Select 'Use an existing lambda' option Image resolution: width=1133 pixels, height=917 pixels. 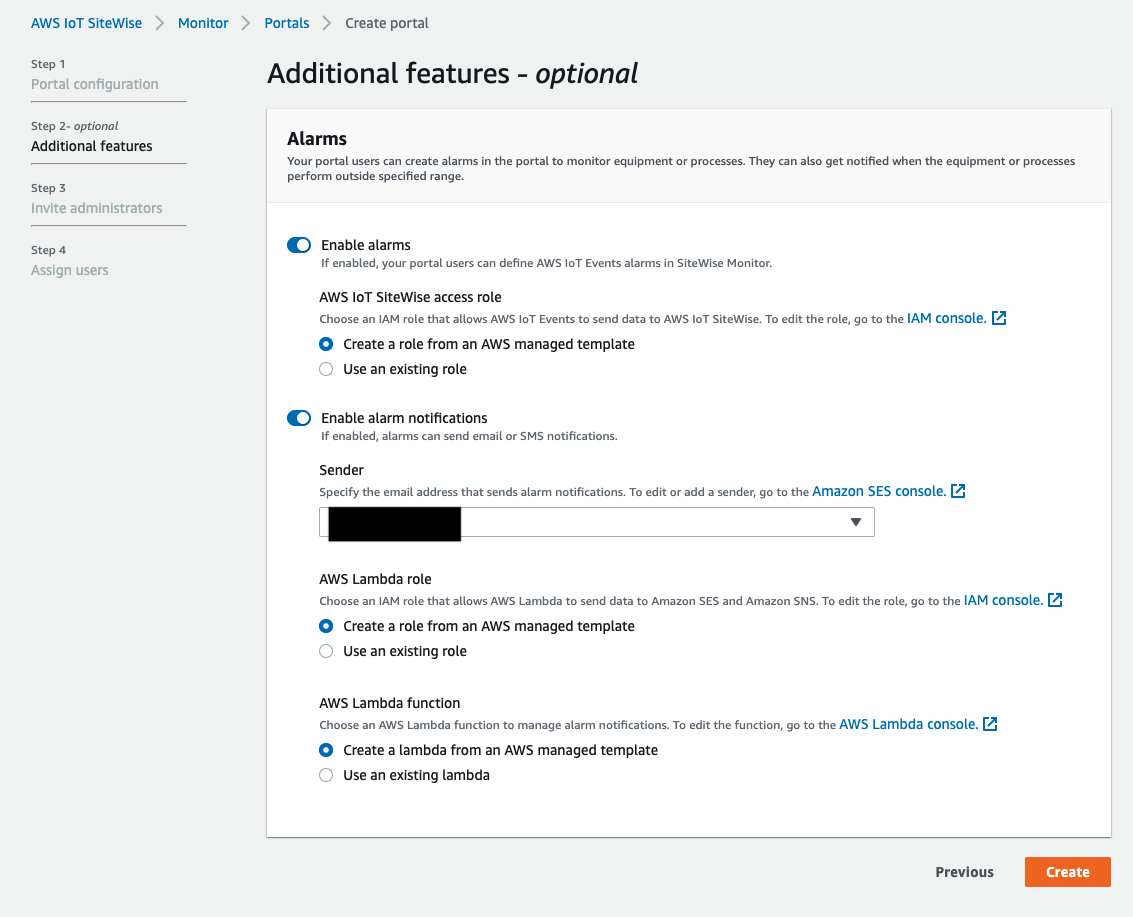pyautogui.click(x=325, y=775)
